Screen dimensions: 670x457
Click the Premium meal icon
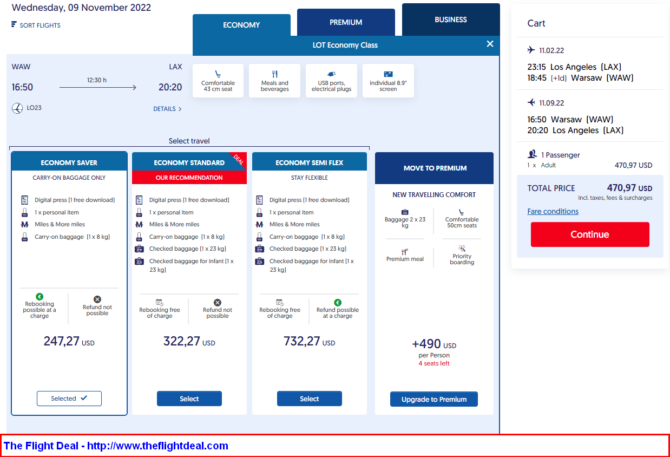pyautogui.click(x=404, y=252)
